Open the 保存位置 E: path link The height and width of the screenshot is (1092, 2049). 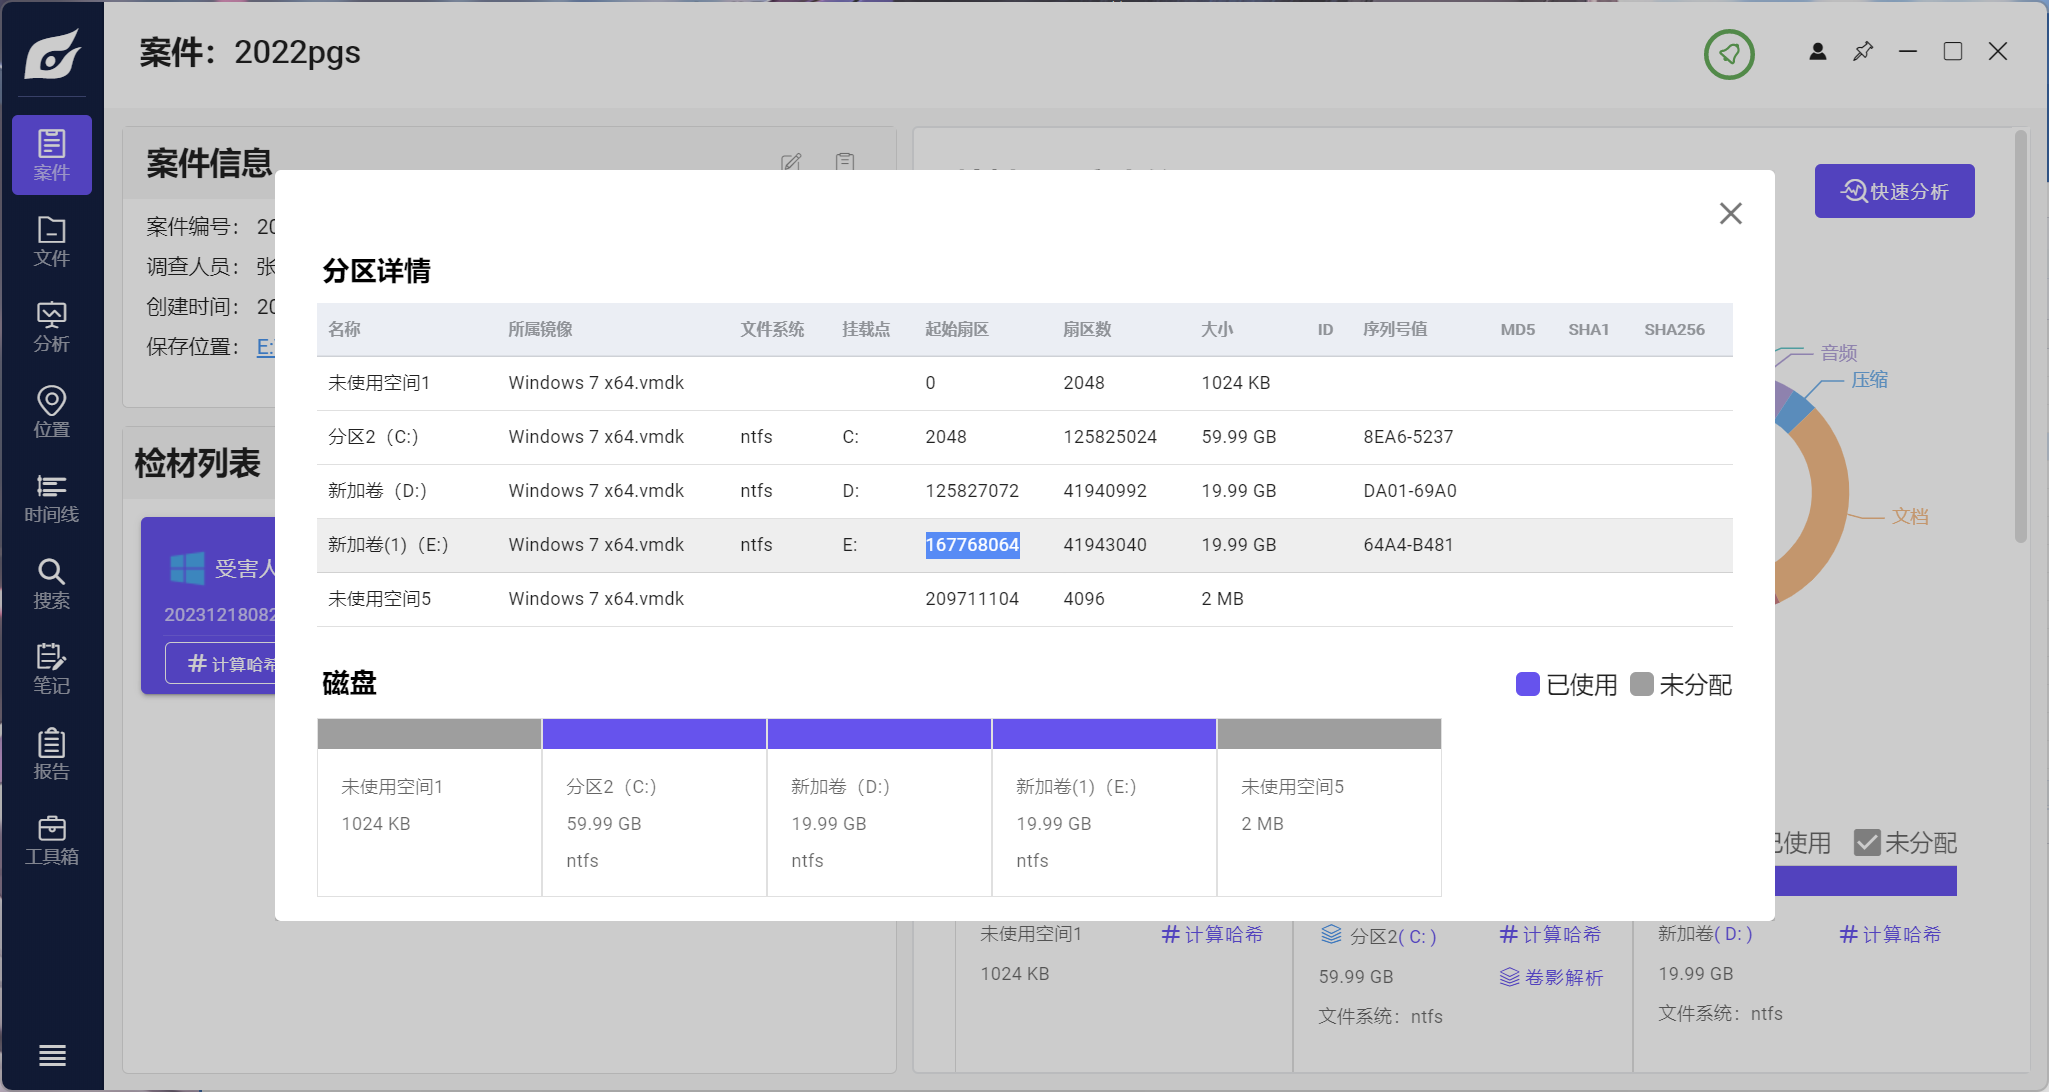[265, 347]
